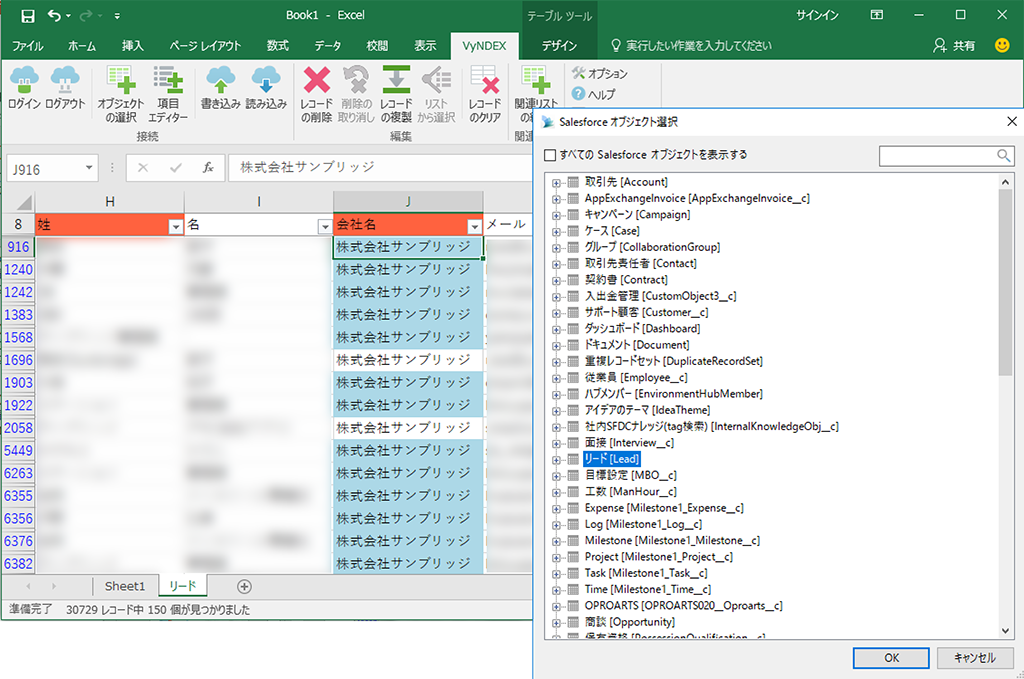Screen dimensions: 1024x679
Task: Select the Sheet1 worksheet tab
Action: (x=125, y=587)
